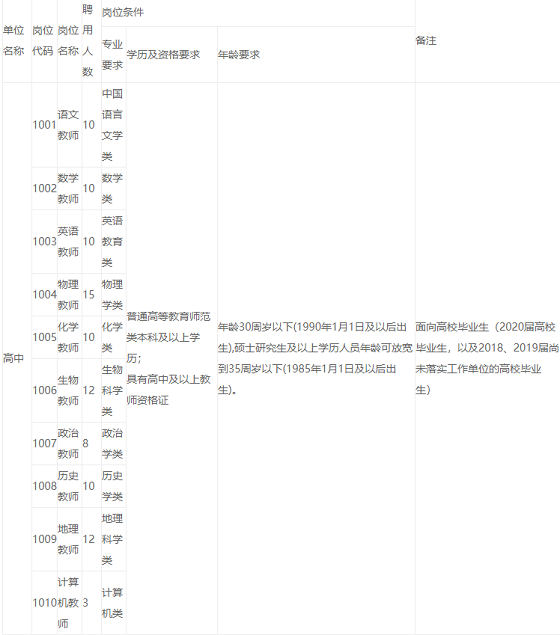Click the remarks text about 面向高校毕业生

tap(487, 358)
